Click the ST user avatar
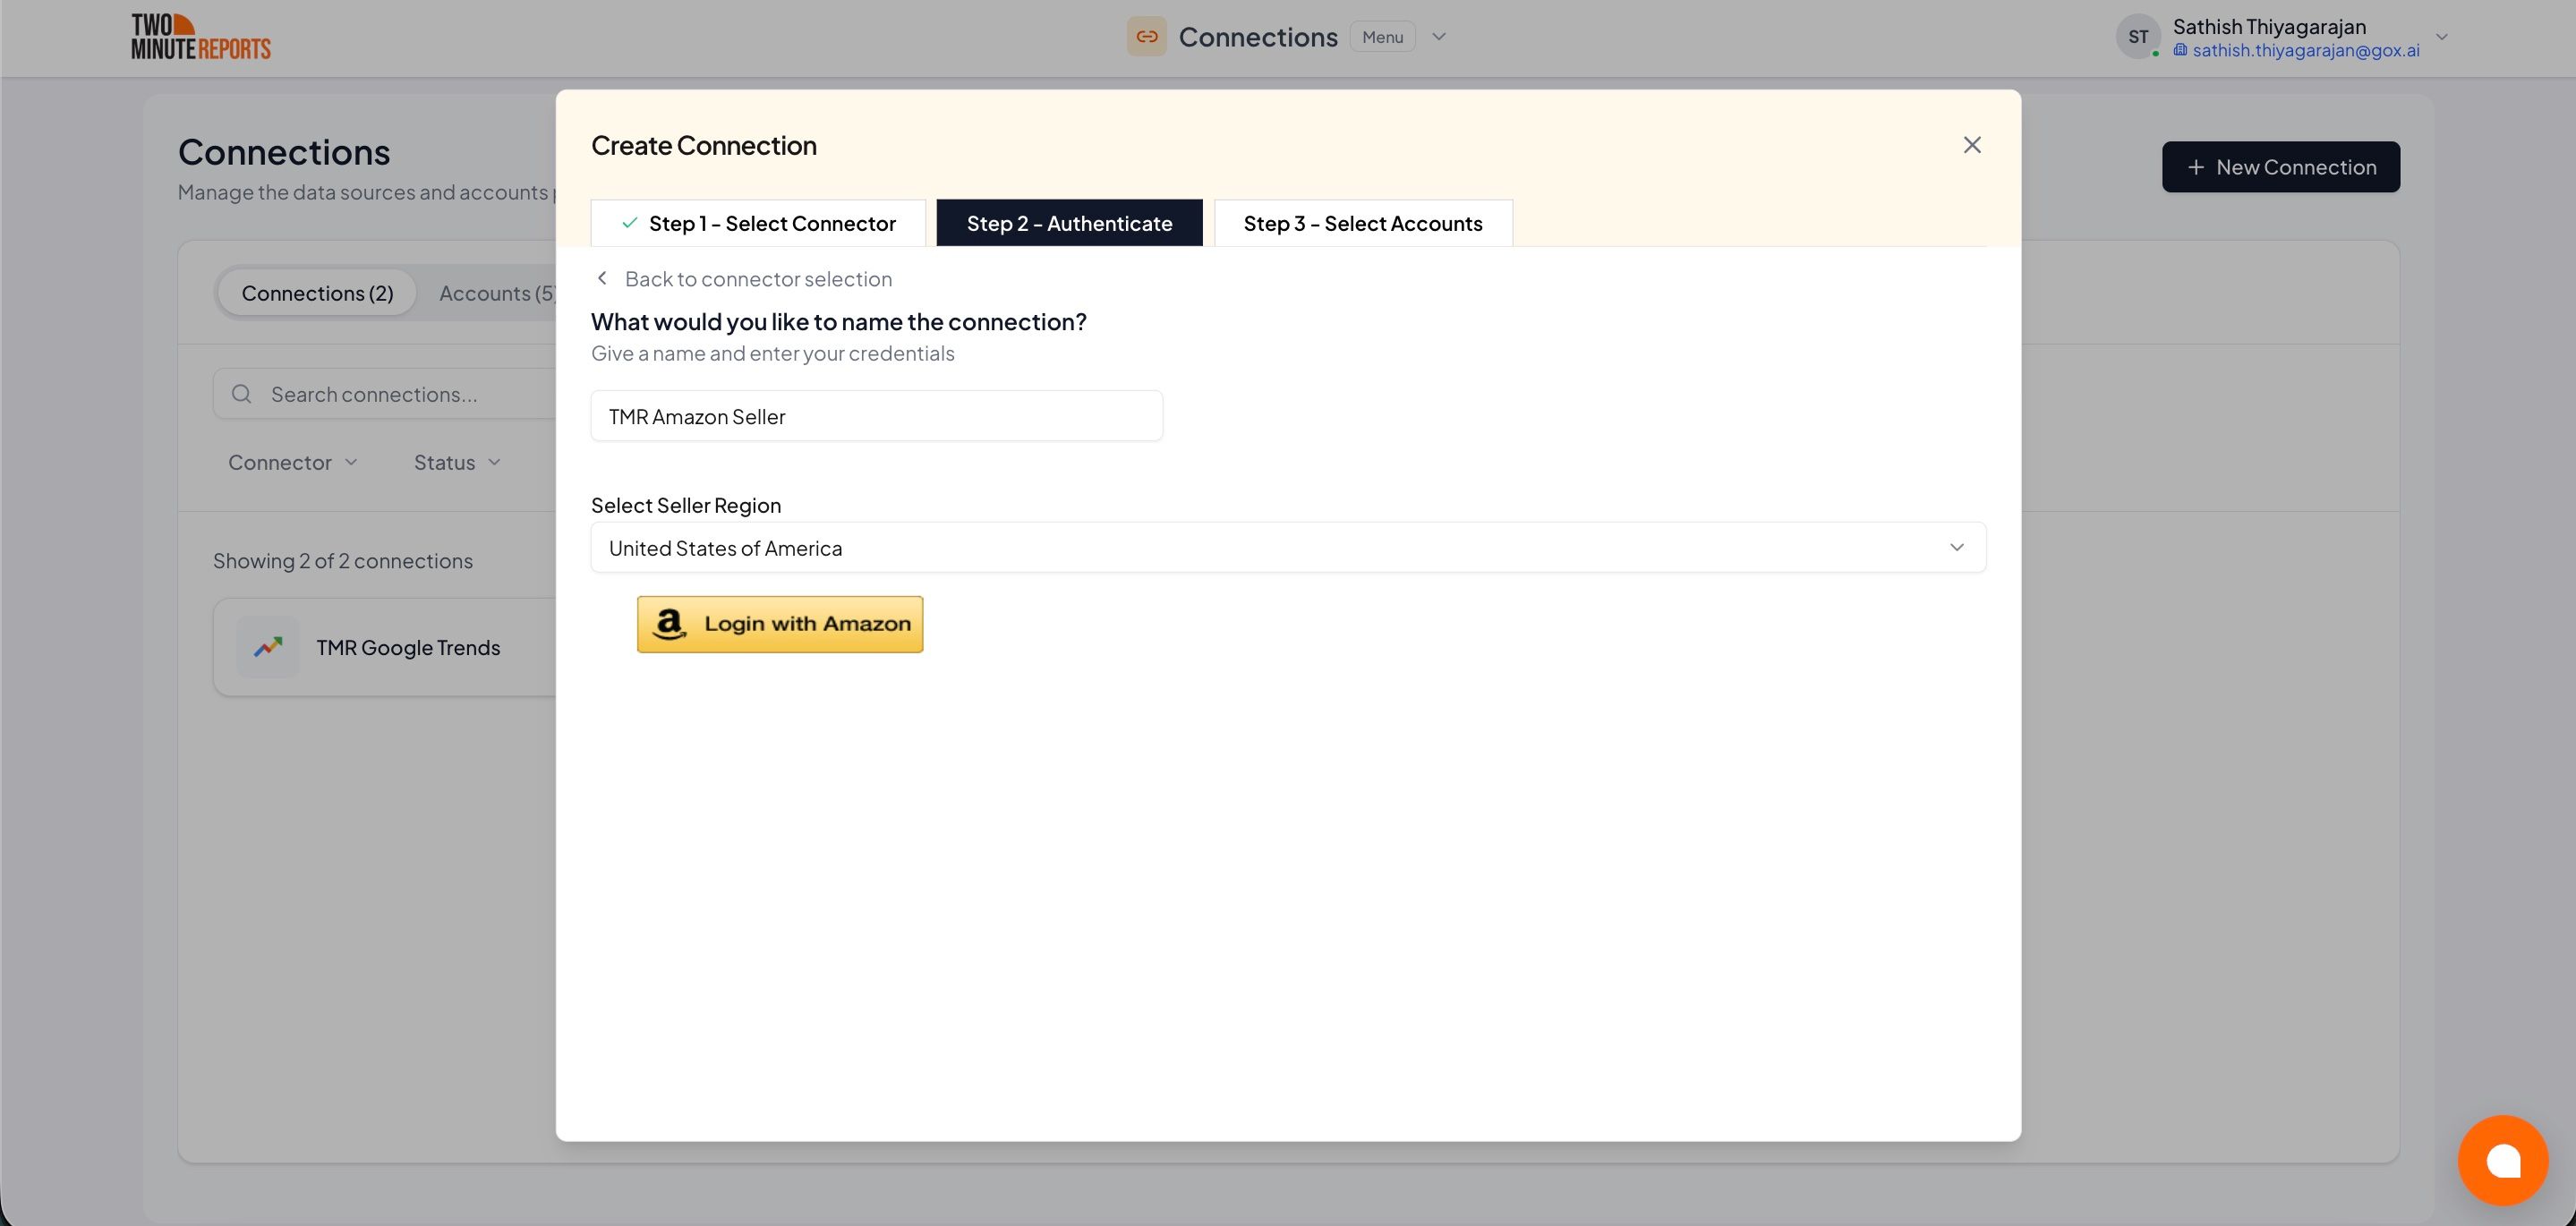This screenshot has width=2576, height=1226. [x=2137, y=37]
